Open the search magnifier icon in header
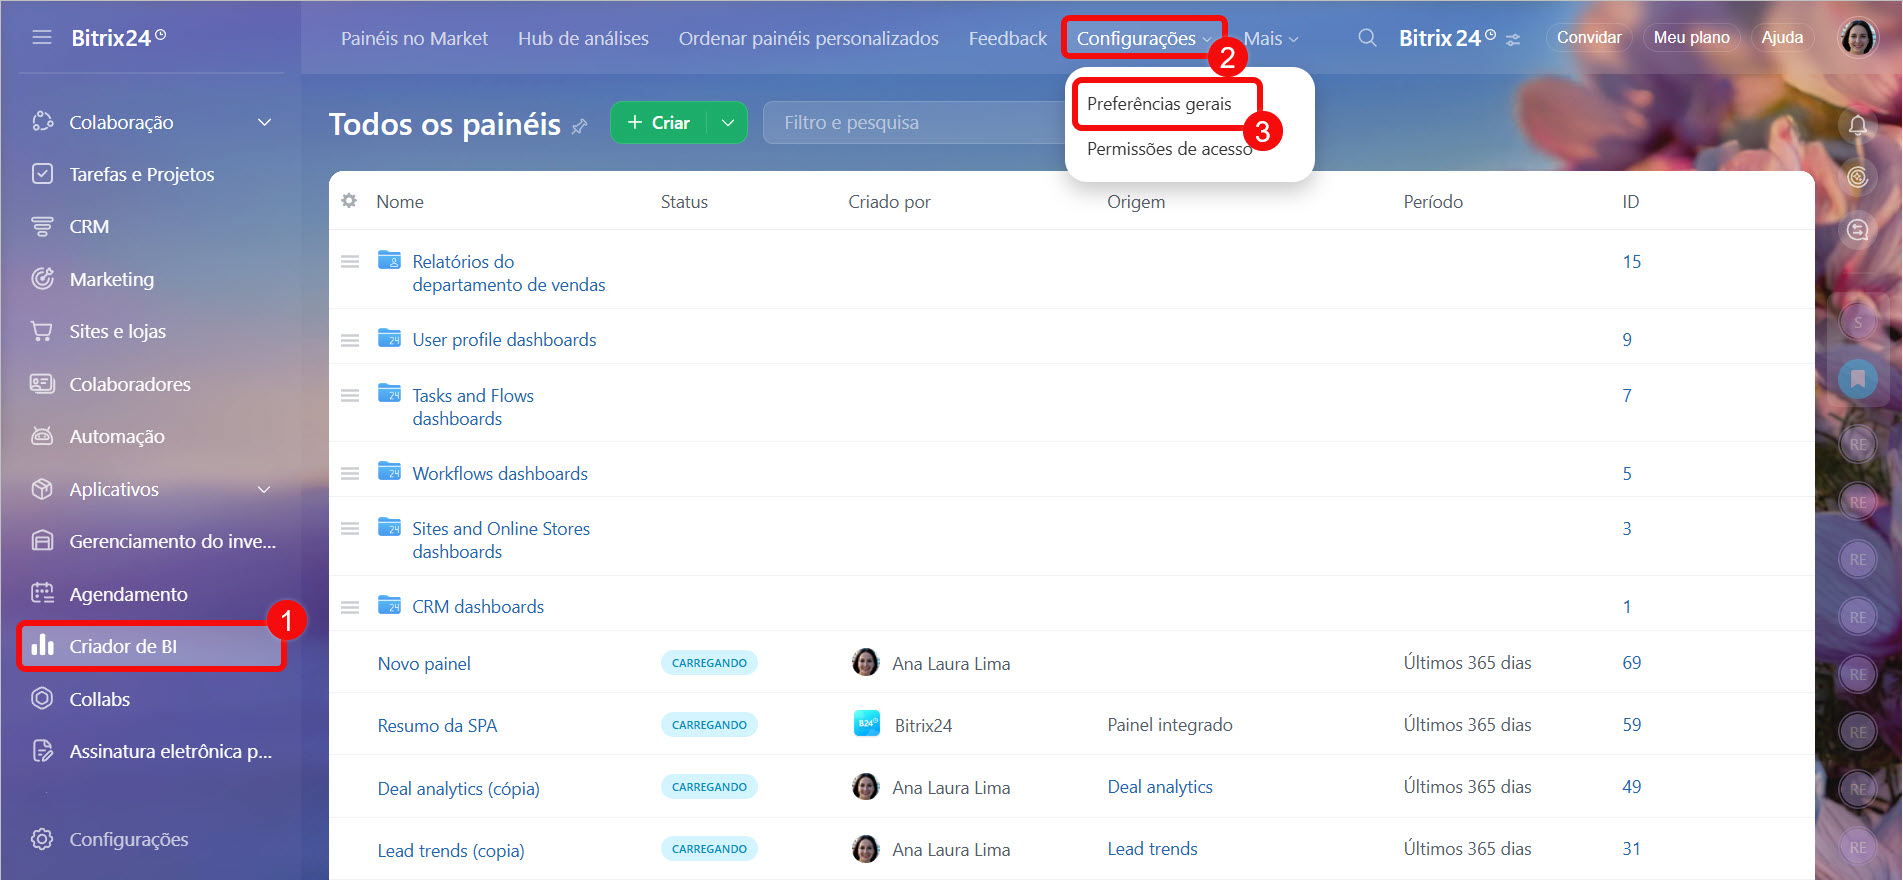Viewport: 1903px width, 880px height. coord(1366,38)
